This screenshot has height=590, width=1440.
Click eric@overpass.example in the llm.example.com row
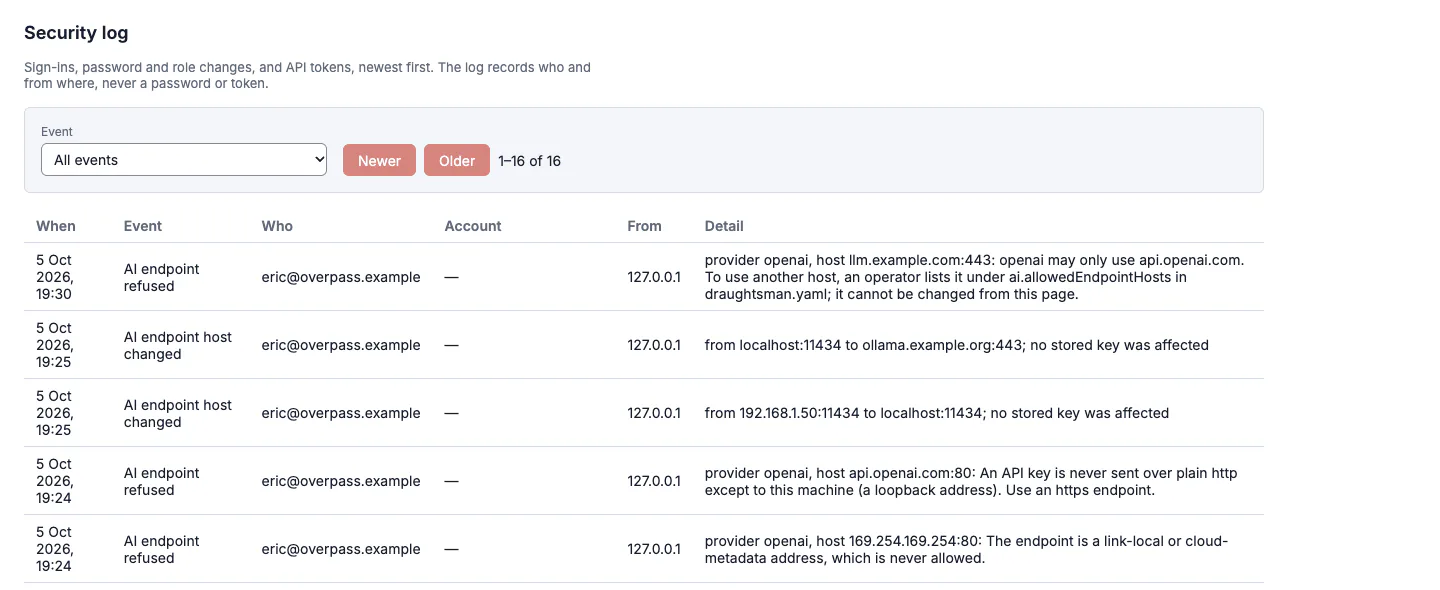[x=341, y=277]
